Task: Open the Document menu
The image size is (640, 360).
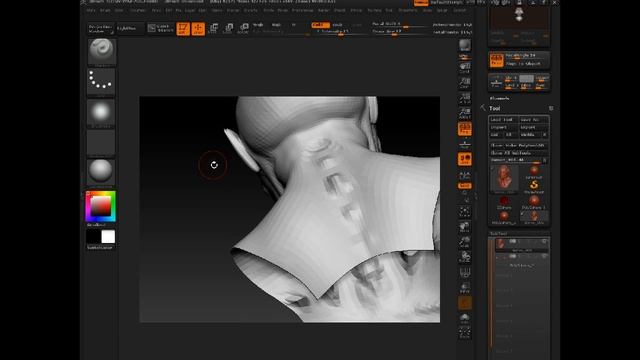Action: point(138,10)
